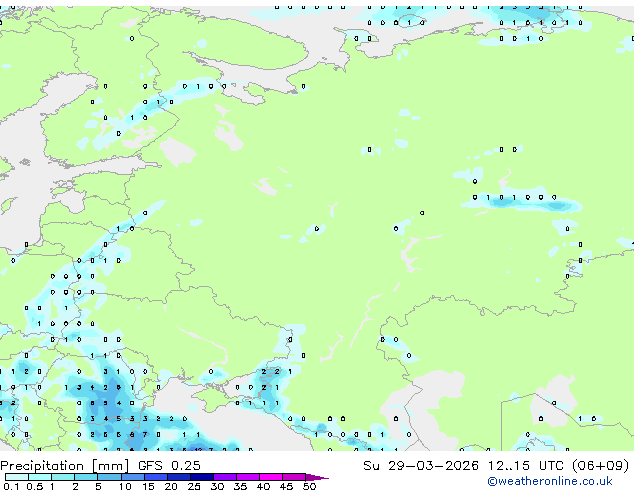This screenshot has width=634, height=490.
Task: Select the 35–40 mm violet legend swatch
Action: [x=247, y=477]
